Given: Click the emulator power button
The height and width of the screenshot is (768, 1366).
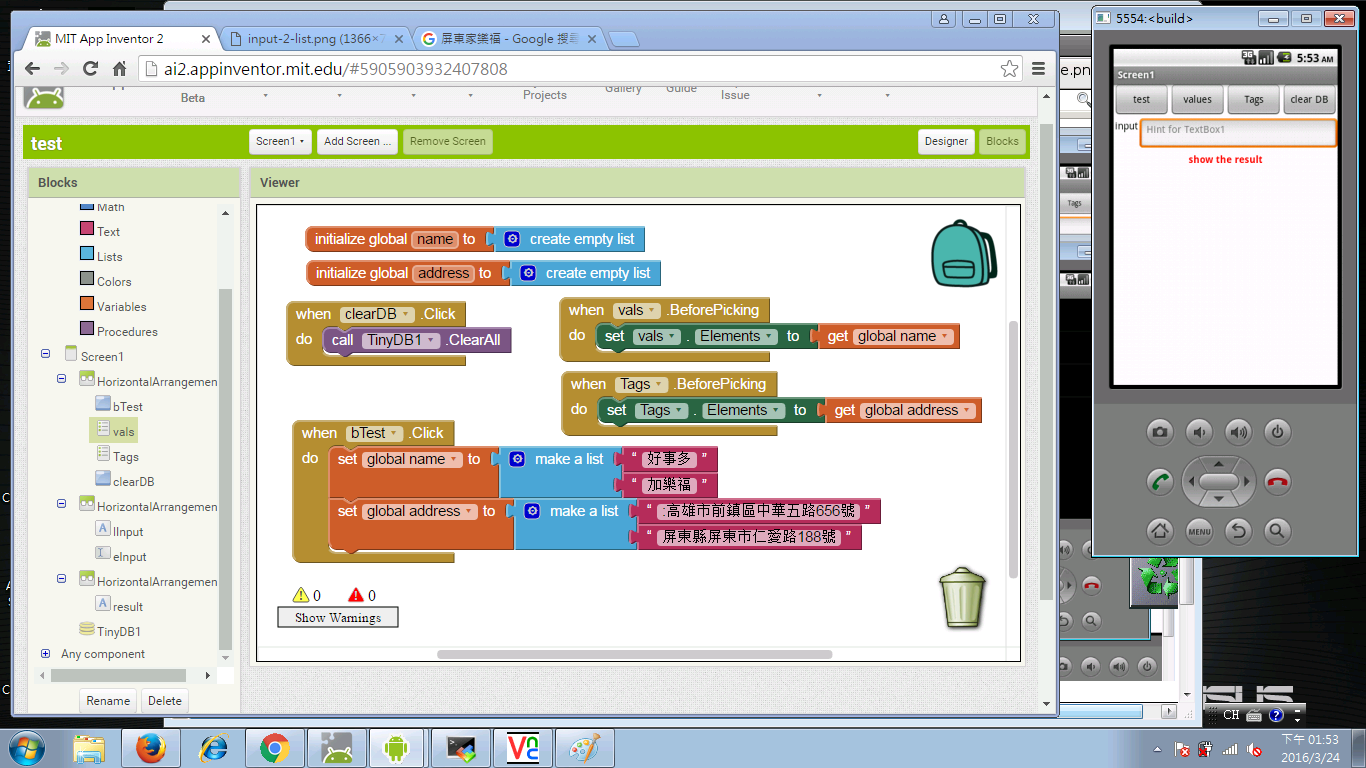Looking at the screenshot, I should [1276, 432].
